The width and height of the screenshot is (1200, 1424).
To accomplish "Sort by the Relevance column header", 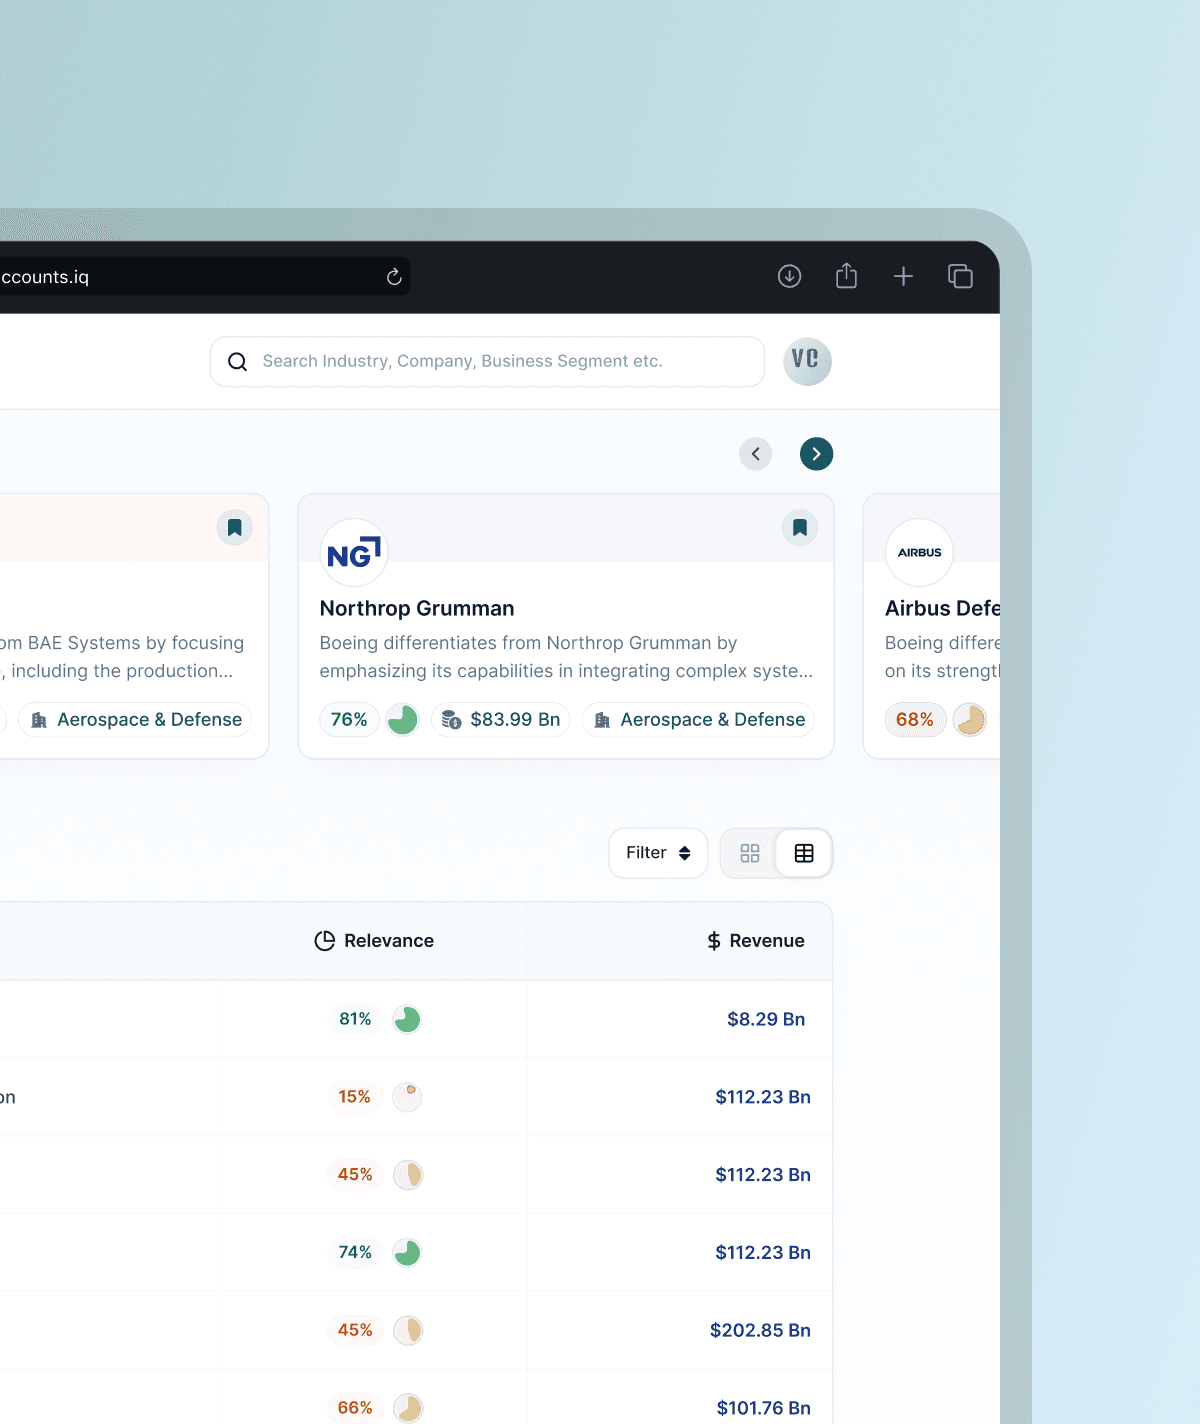I will pyautogui.click(x=374, y=941).
